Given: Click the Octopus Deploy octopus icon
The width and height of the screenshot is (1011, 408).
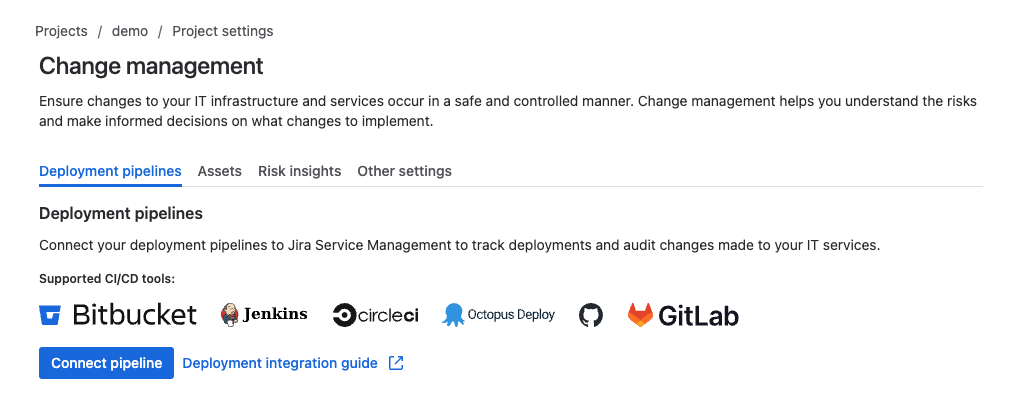Looking at the screenshot, I should (x=453, y=315).
